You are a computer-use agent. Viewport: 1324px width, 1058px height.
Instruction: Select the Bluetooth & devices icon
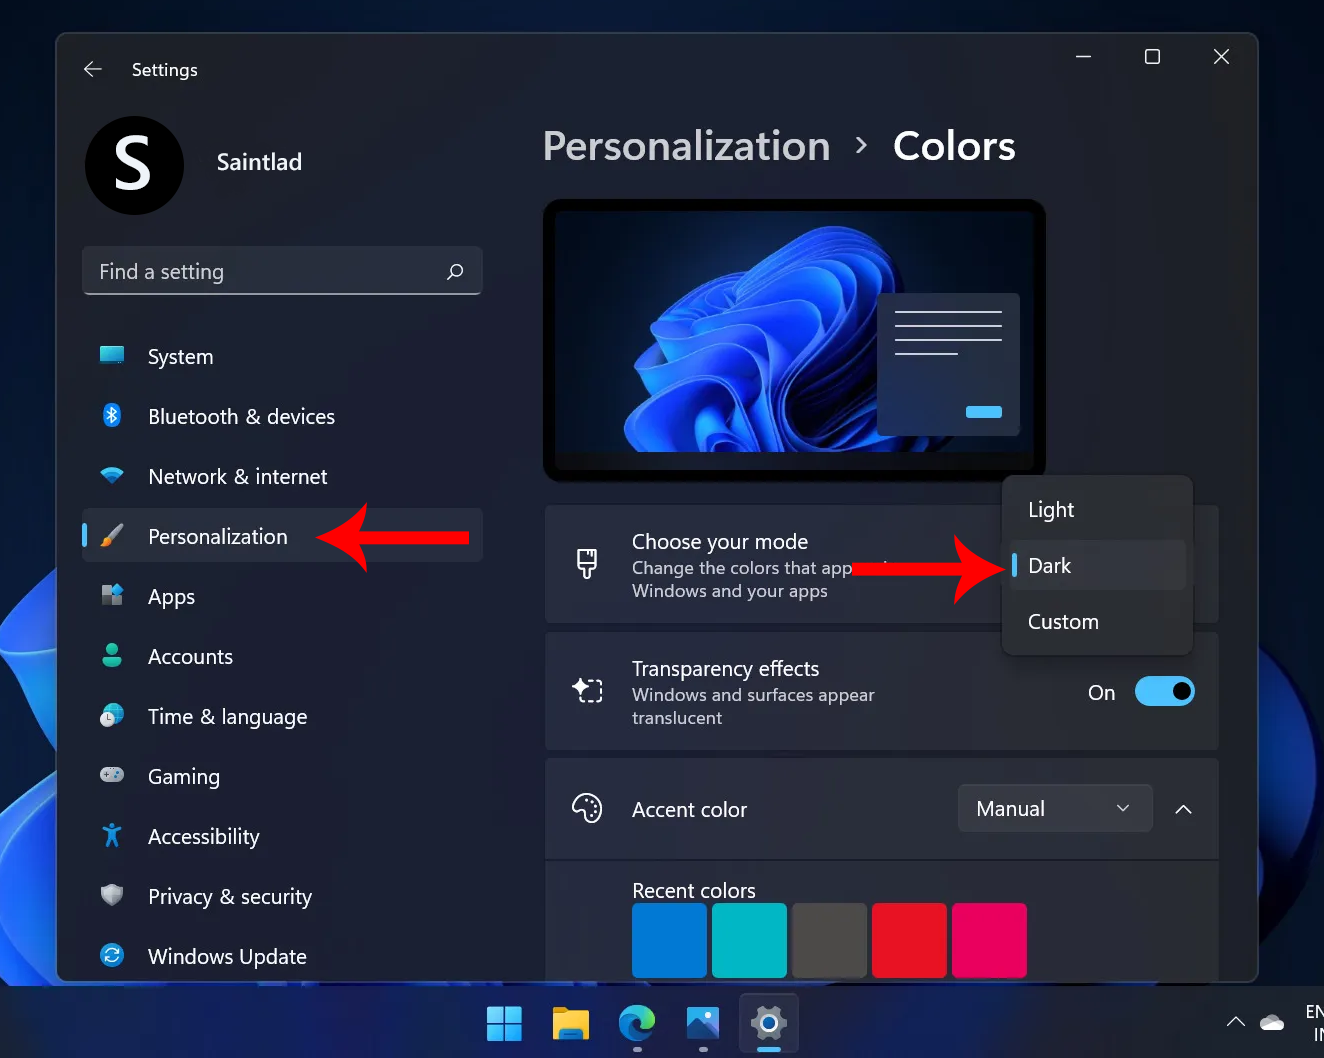click(x=112, y=416)
